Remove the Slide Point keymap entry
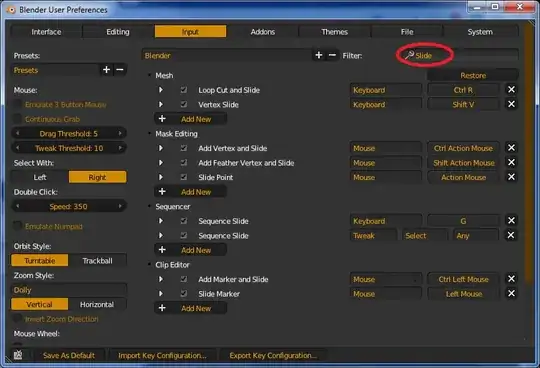Image resolution: width=540 pixels, height=368 pixels. pyautogui.click(x=511, y=177)
